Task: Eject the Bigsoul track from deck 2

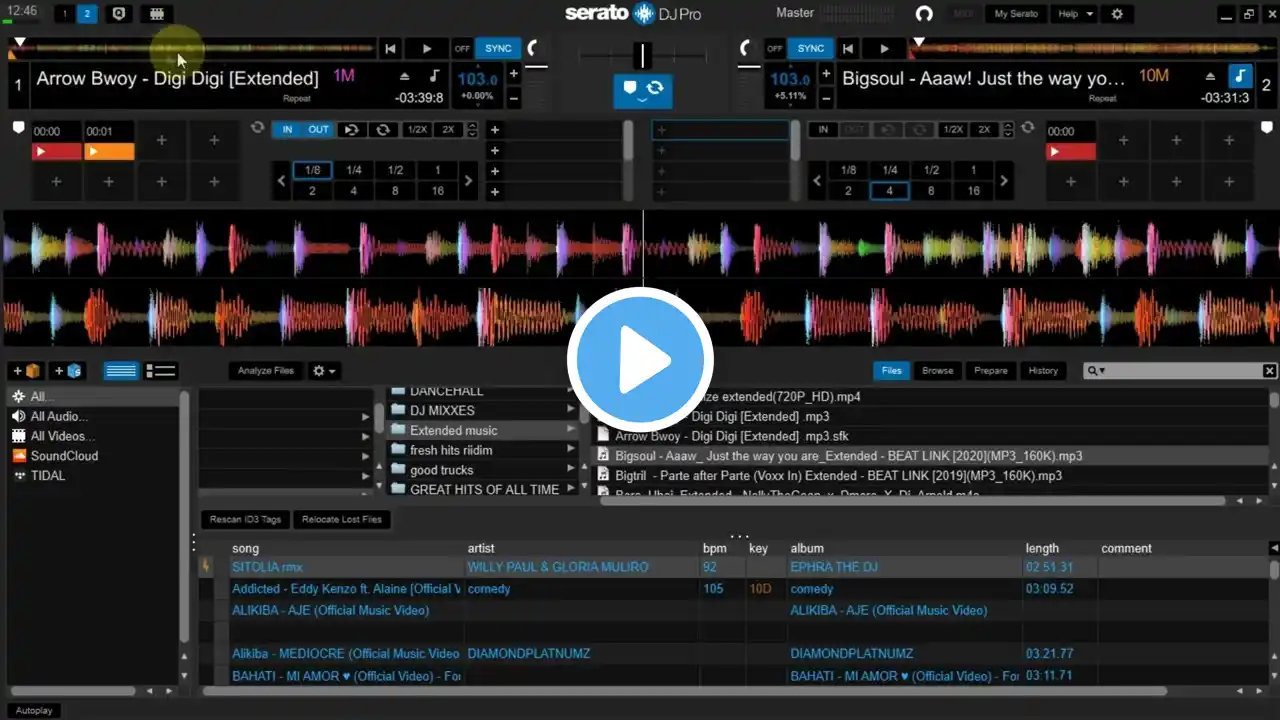Action: (1211, 77)
